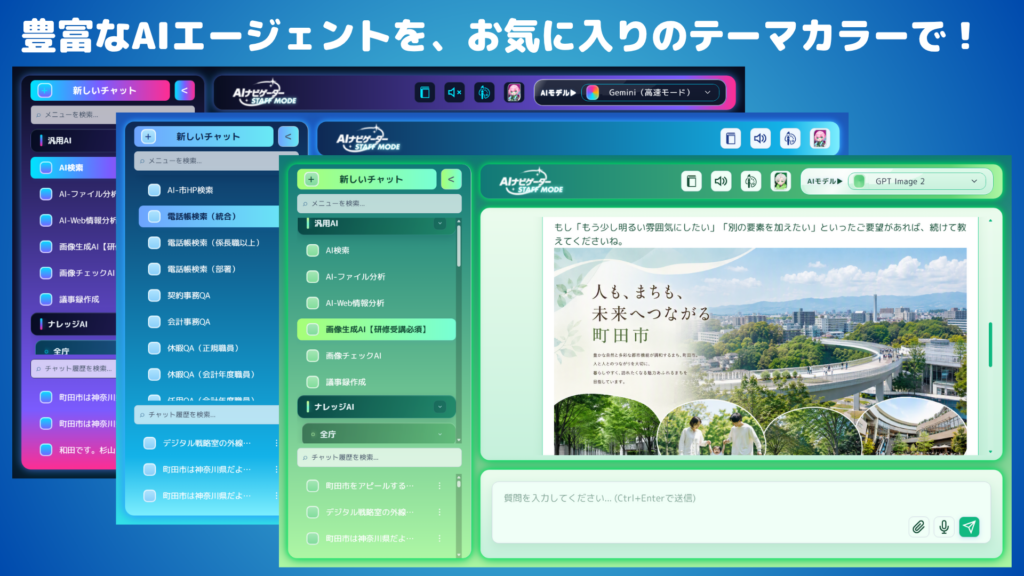Open the pink-haired avatar in purple window

(514, 92)
